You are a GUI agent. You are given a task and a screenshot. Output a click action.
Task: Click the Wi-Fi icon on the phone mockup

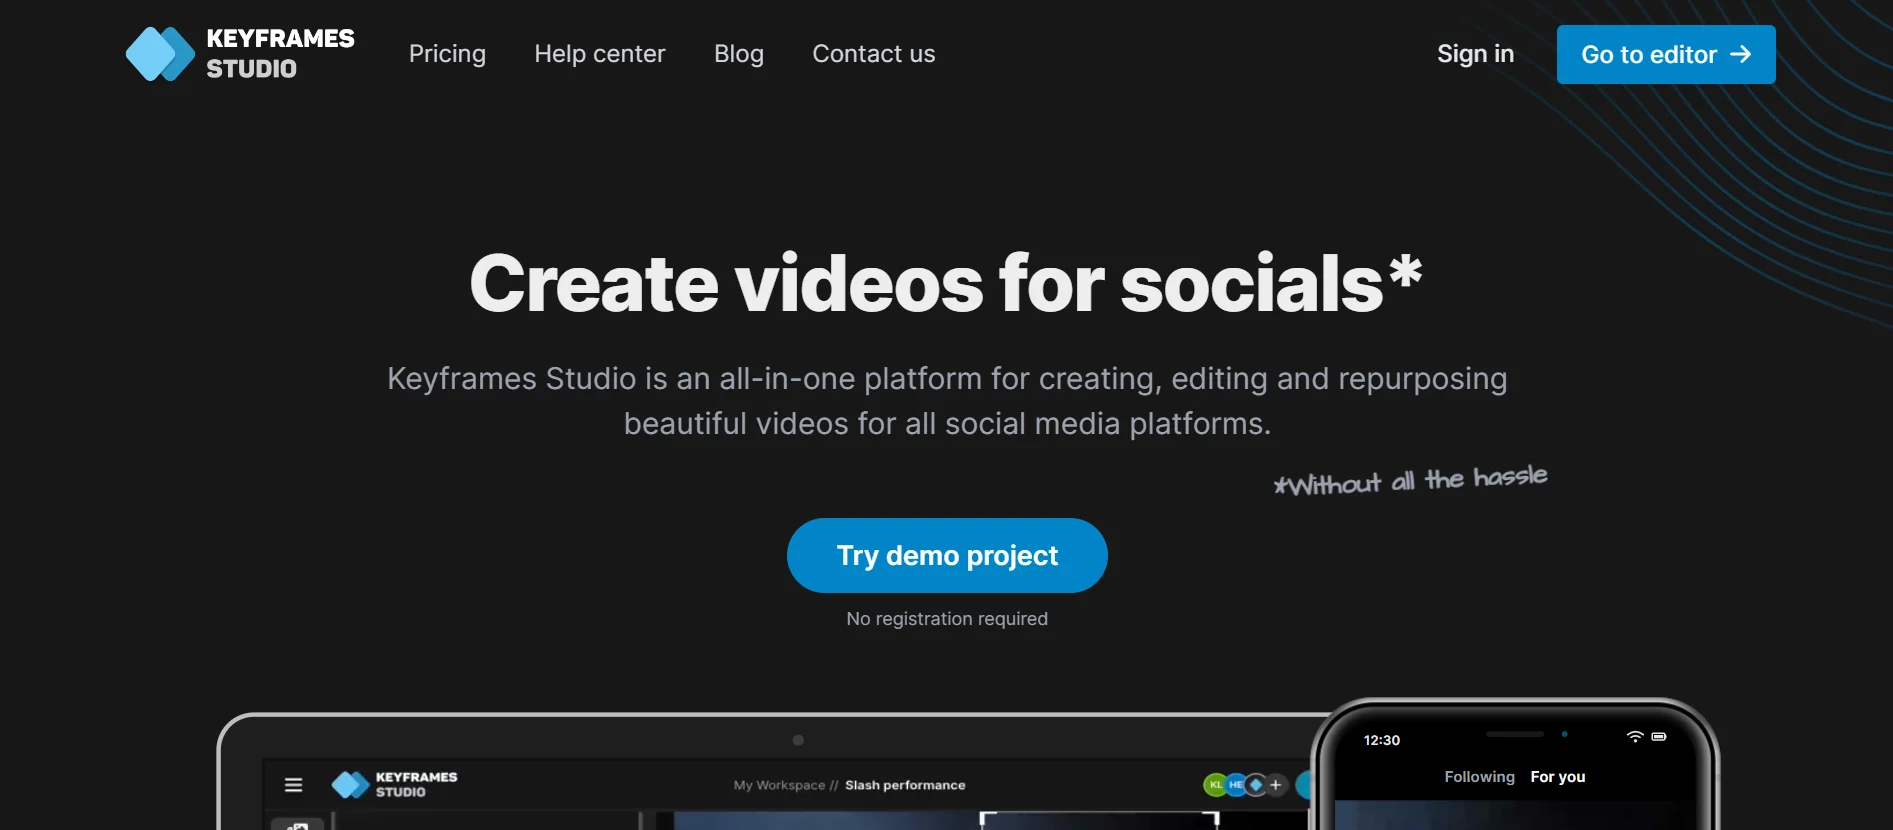point(1635,737)
